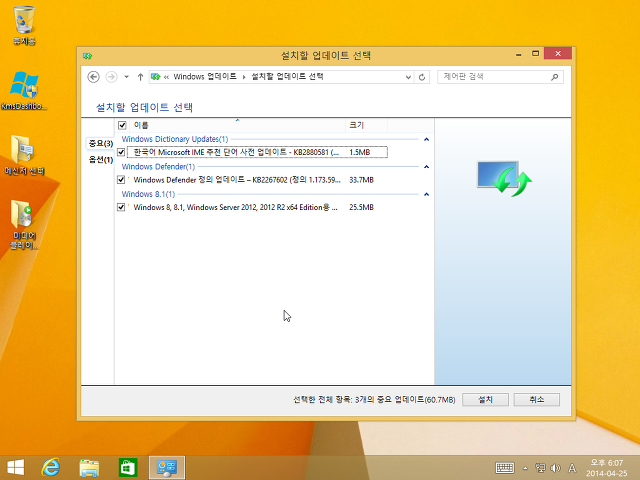Click the 60.7MB selected total summary text
640x480 pixels.
[x=374, y=400]
